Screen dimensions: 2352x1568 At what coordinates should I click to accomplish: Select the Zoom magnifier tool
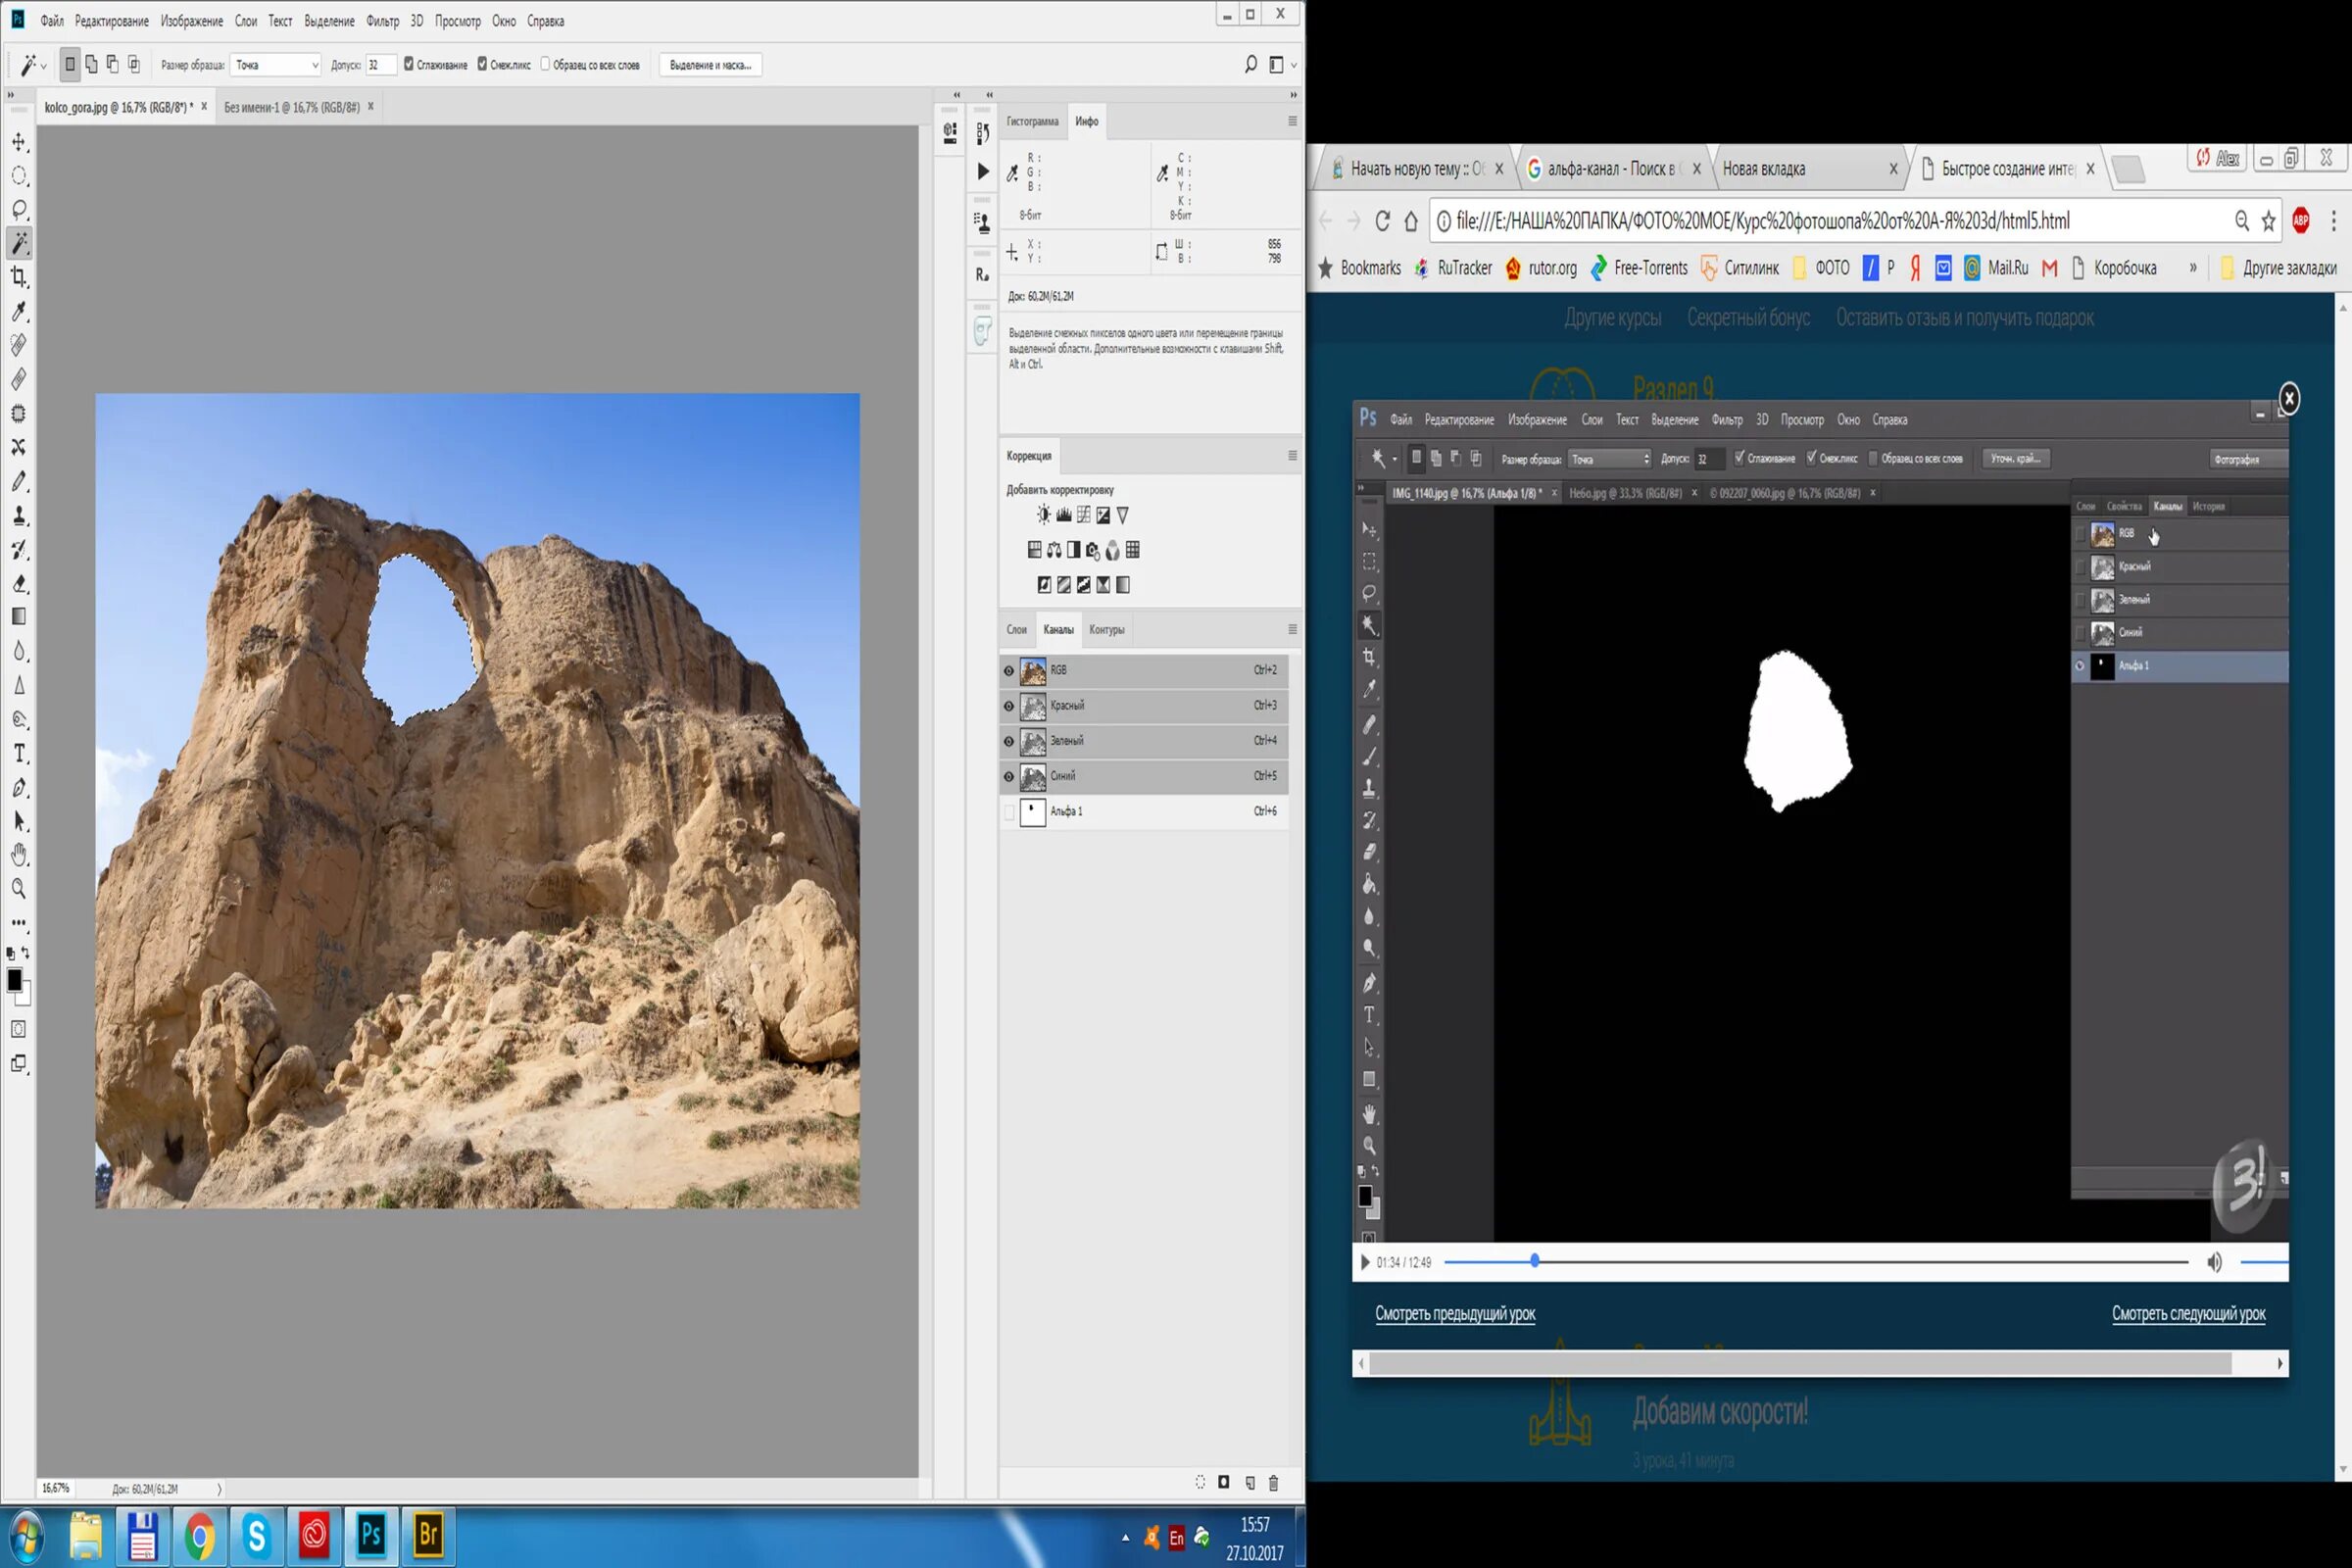(x=19, y=888)
